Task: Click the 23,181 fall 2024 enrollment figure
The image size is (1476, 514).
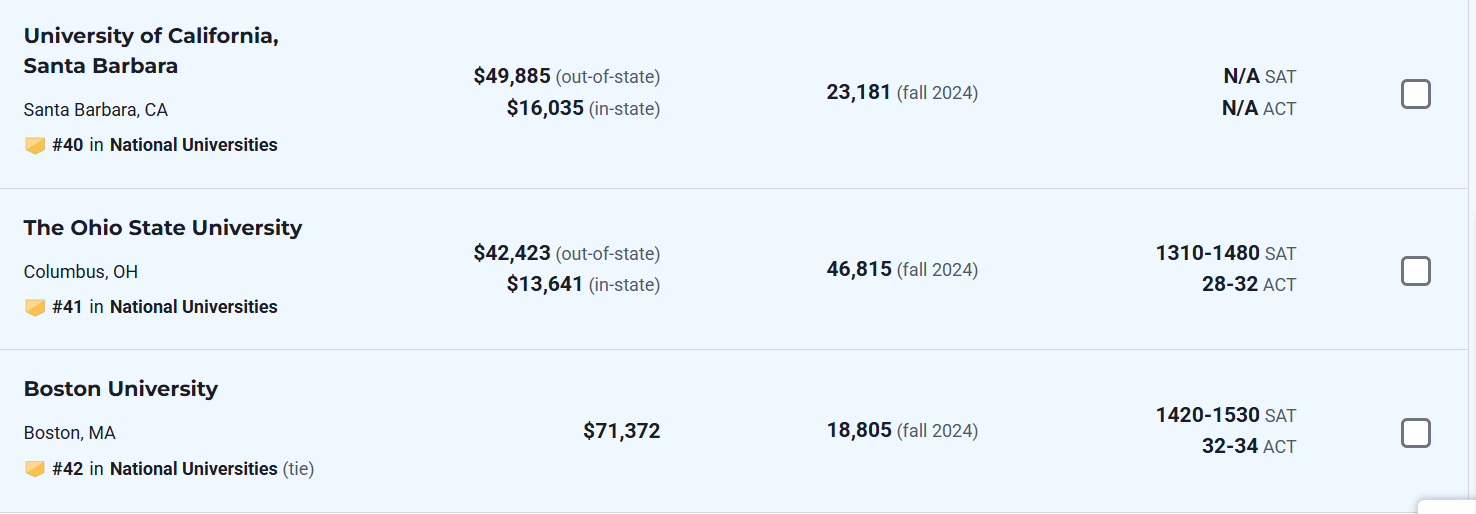Action: [x=859, y=92]
